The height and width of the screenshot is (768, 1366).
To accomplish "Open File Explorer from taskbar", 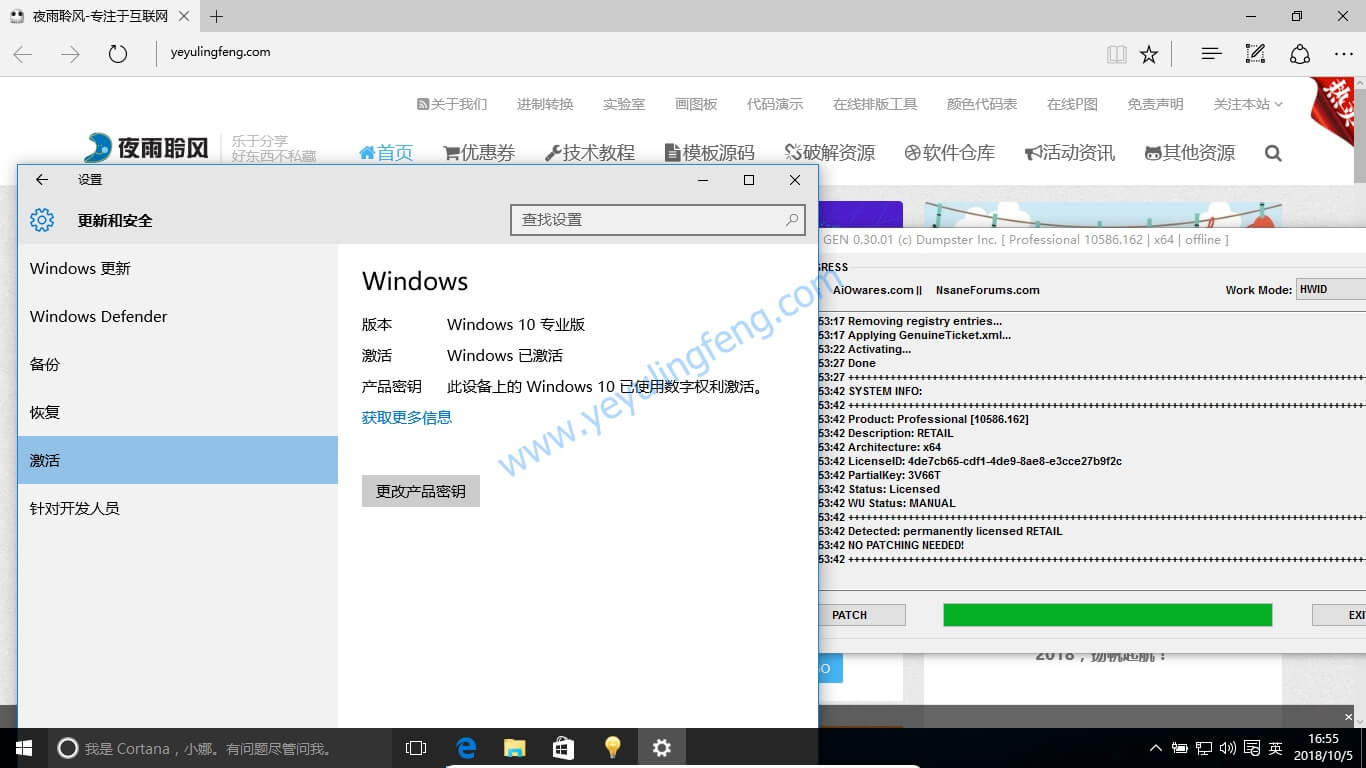I will [x=515, y=748].
